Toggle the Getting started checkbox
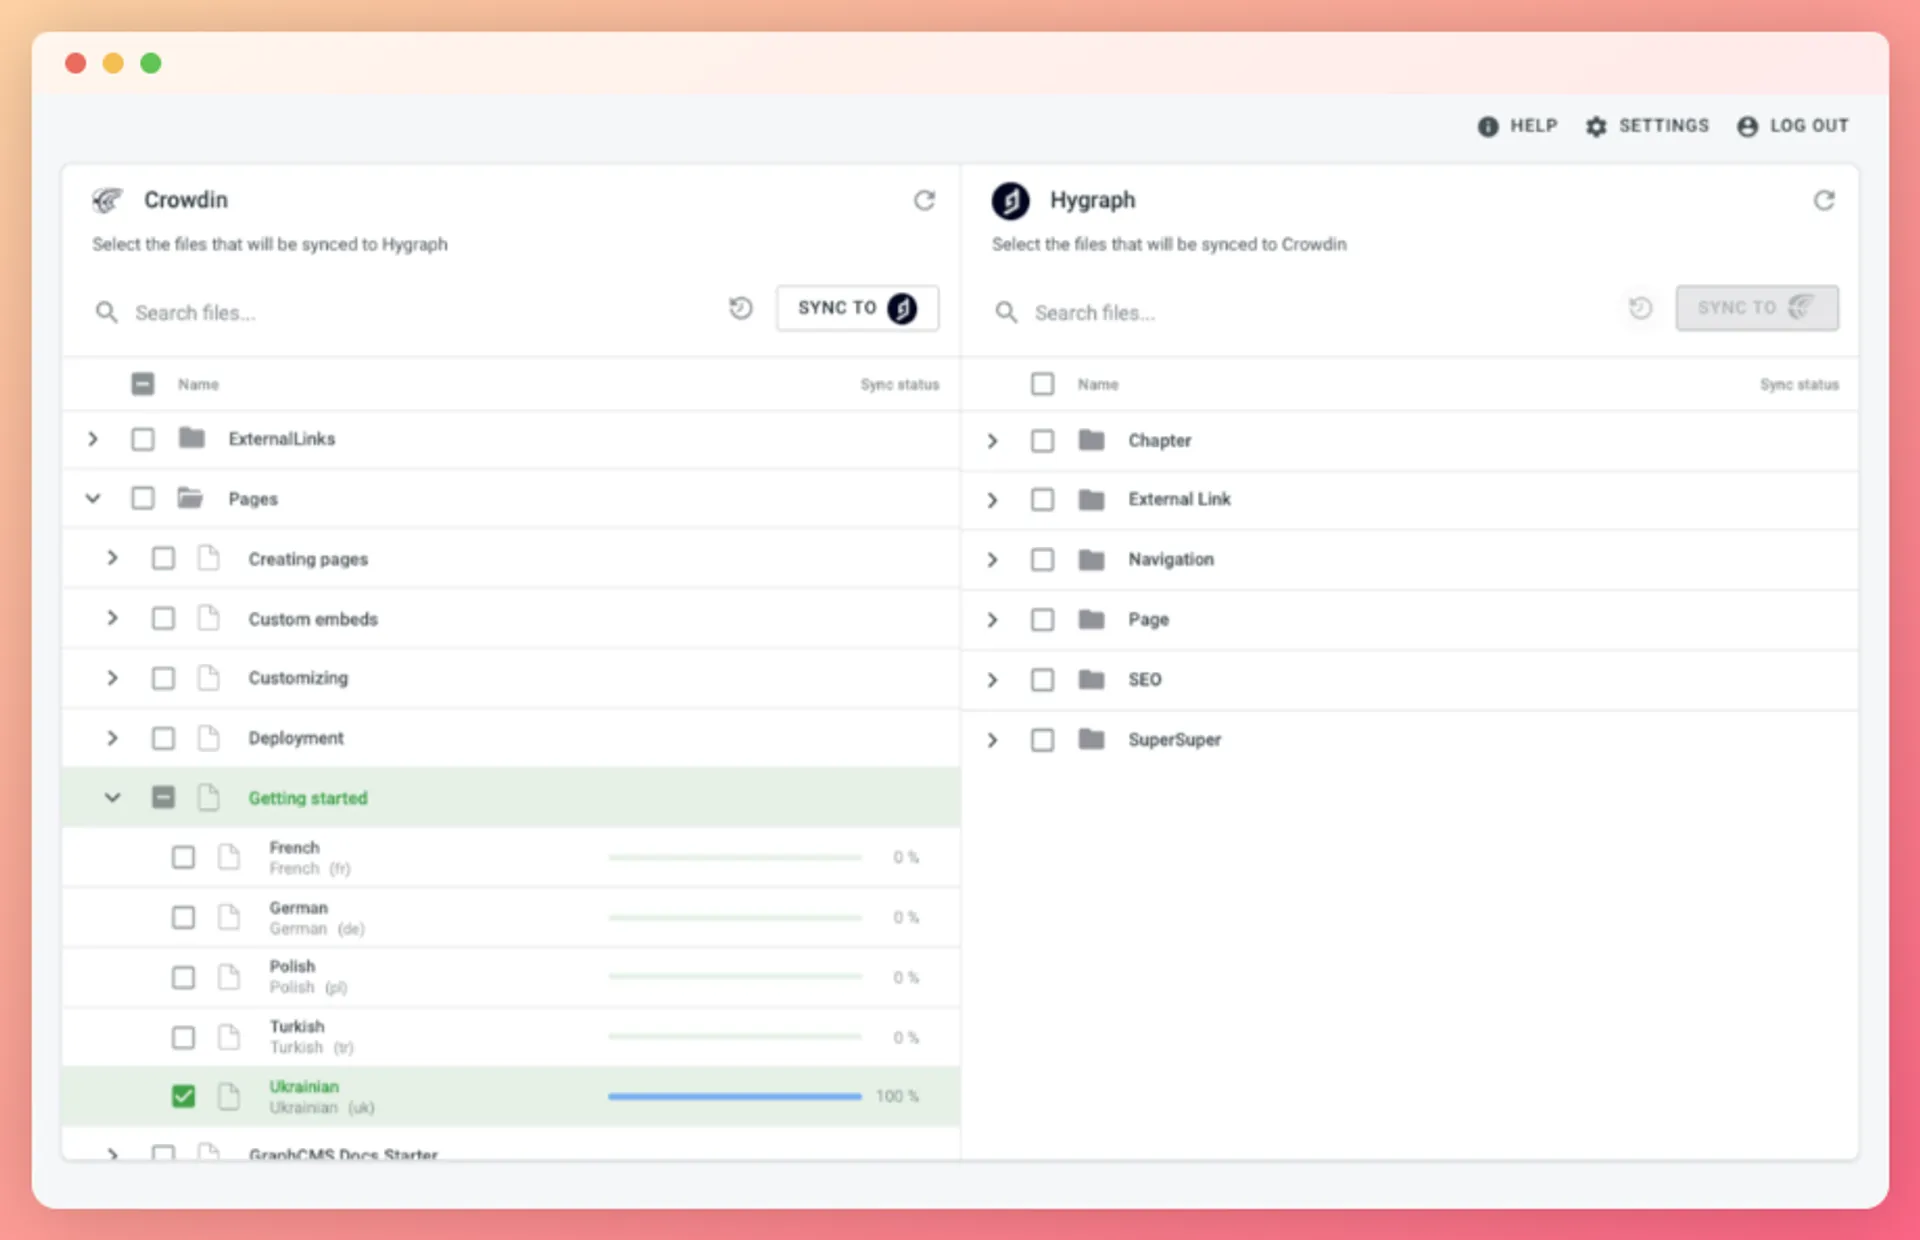Image resolution: width=1920 pixels, height=1240 pixels. tap(163, 797)
